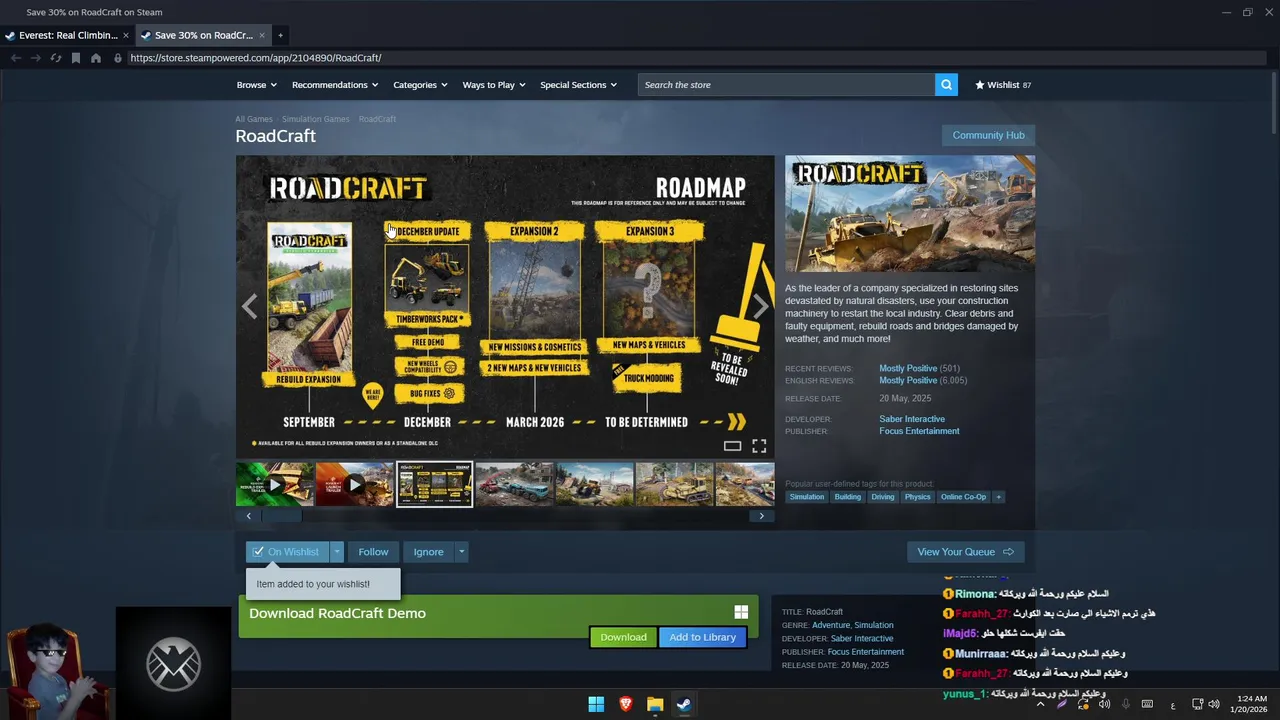Open a new tab with plus icon

click(x=280, y=35)
